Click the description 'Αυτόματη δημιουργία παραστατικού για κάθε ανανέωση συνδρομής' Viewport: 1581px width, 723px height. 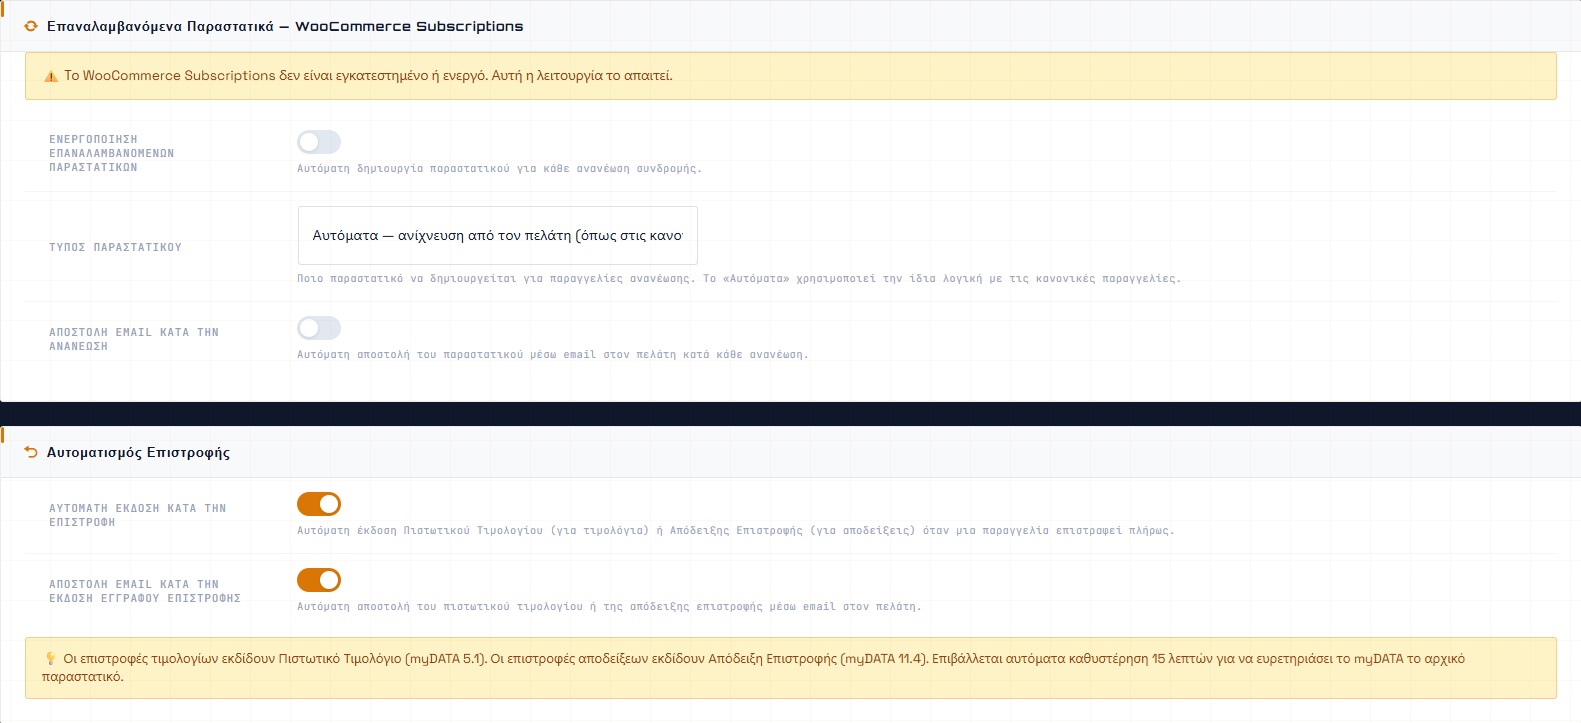point(499,169)
